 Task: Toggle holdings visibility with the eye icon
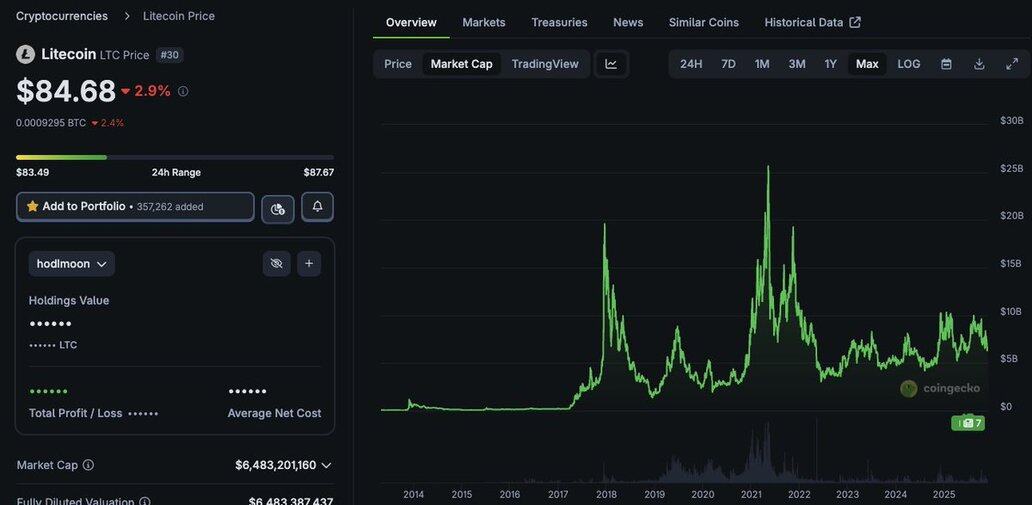point(277,264)
